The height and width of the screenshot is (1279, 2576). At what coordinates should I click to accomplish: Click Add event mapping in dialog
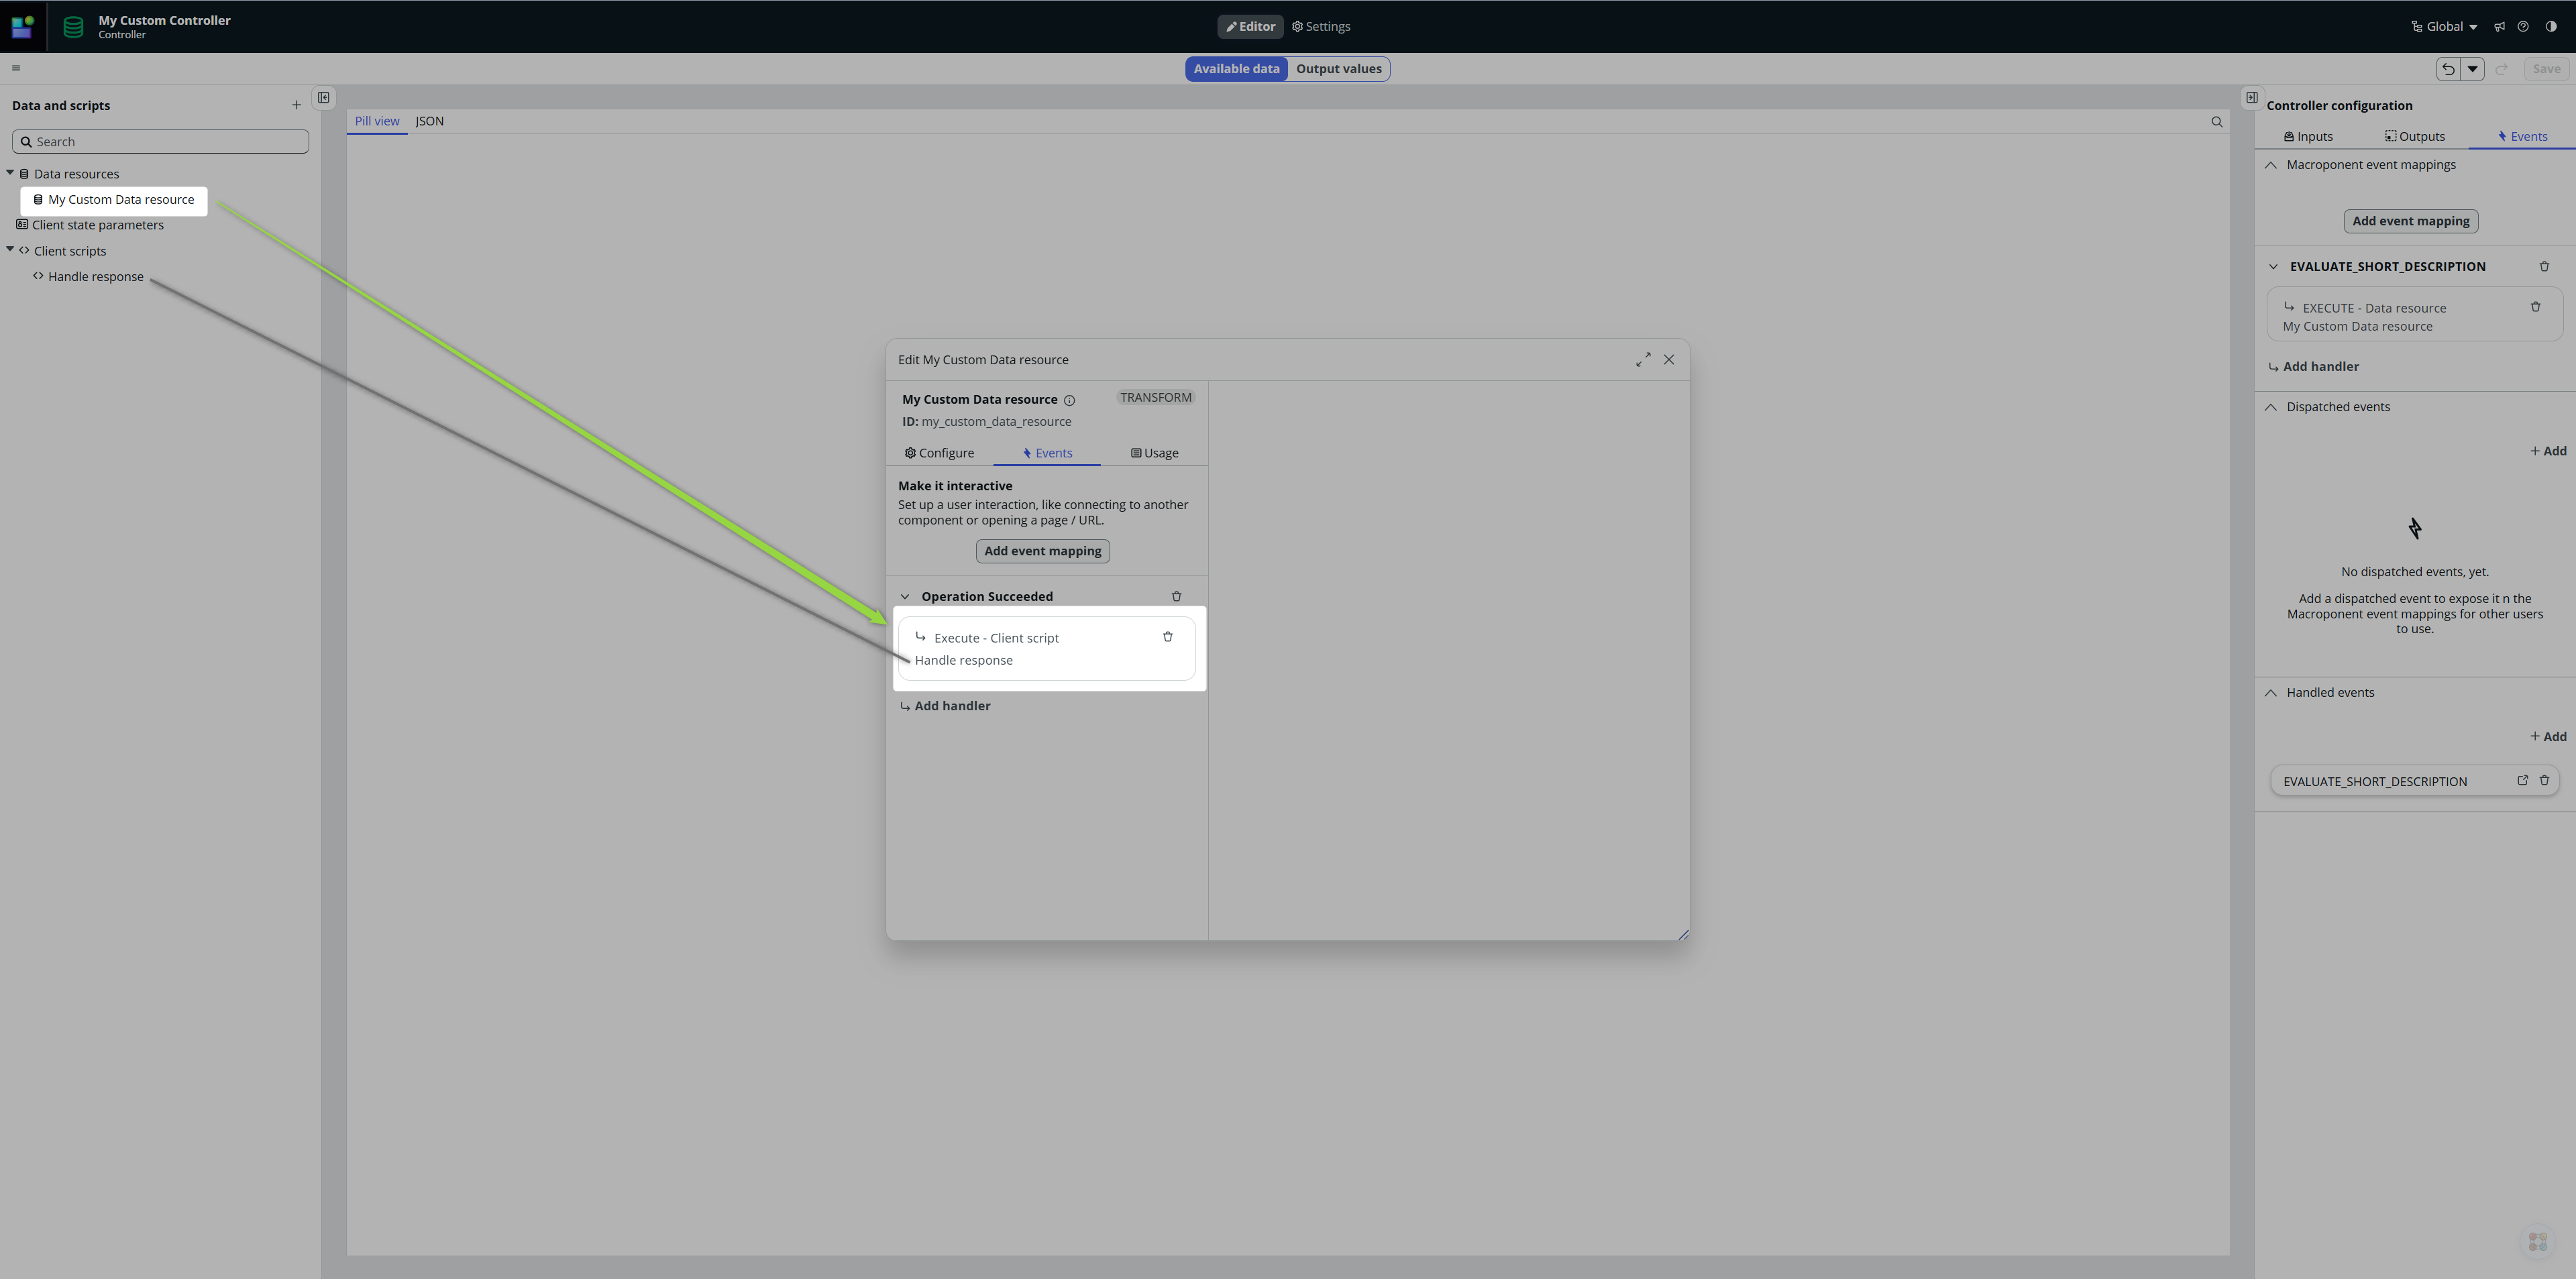1042,551
